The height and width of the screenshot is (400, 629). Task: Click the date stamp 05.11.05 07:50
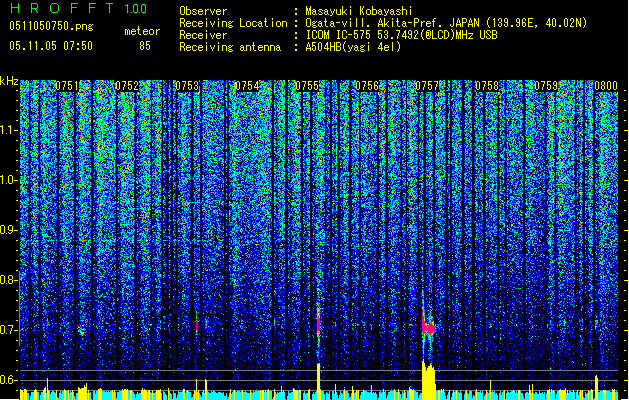point(51,46)
